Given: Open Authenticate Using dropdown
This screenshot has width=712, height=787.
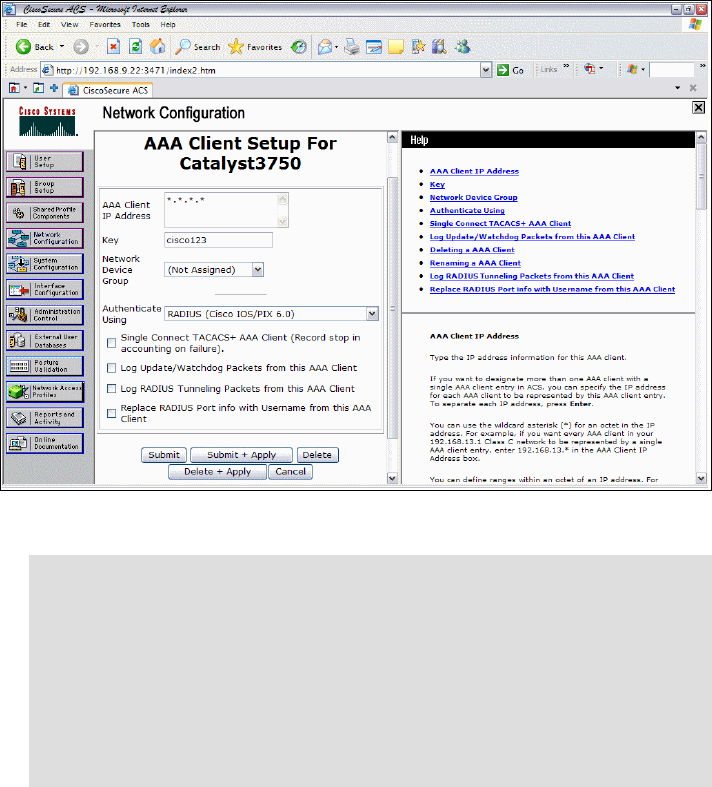Looking at the screenshot, I should (372, 314).
